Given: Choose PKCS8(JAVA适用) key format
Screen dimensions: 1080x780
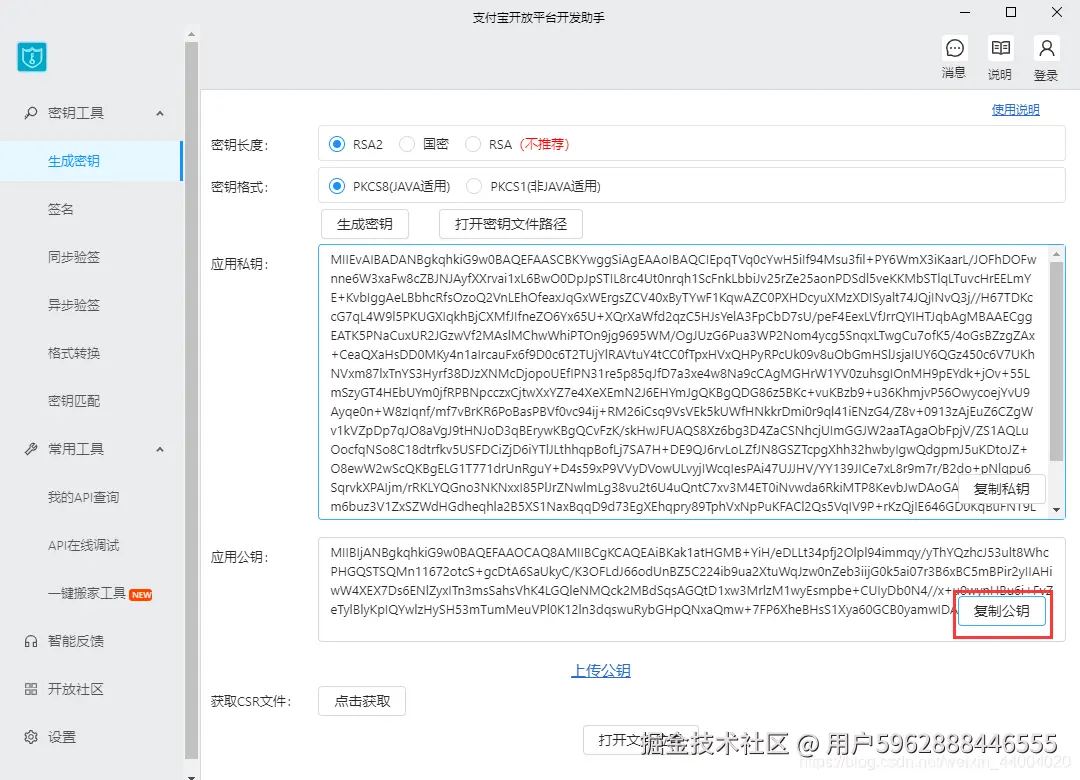Looking at the screenshot, I should 337,186.
